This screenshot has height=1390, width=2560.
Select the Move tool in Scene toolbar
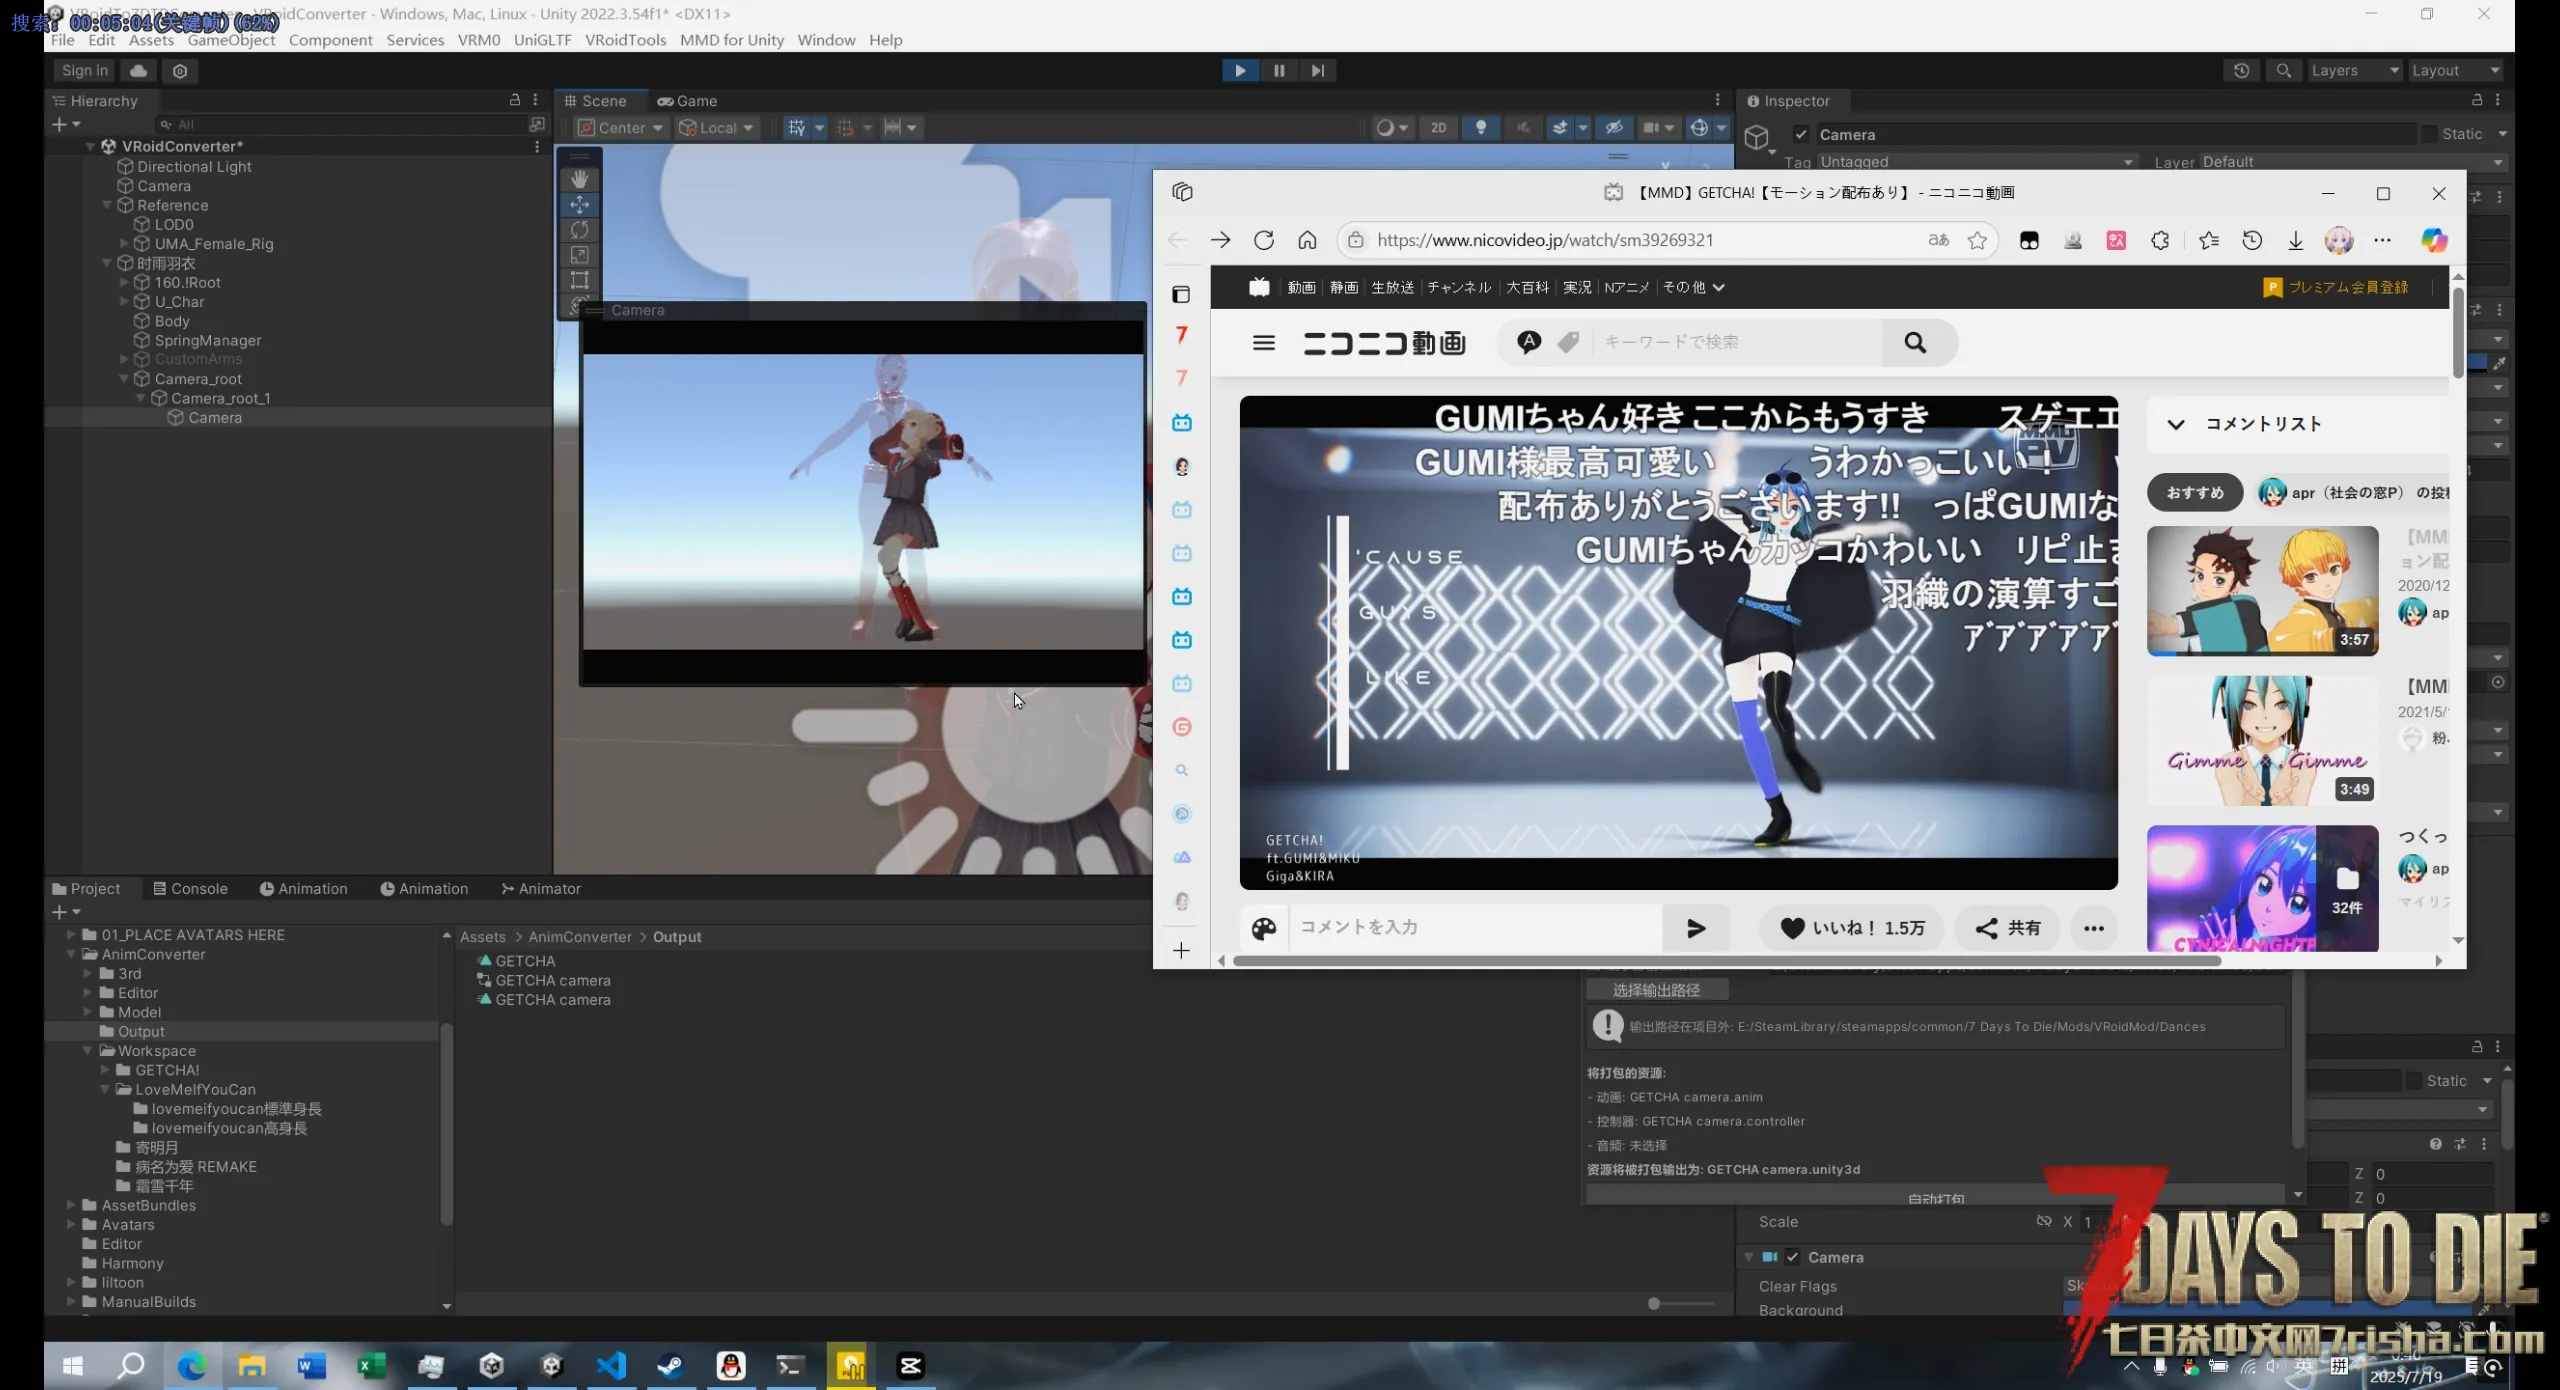tap(580, 205)
